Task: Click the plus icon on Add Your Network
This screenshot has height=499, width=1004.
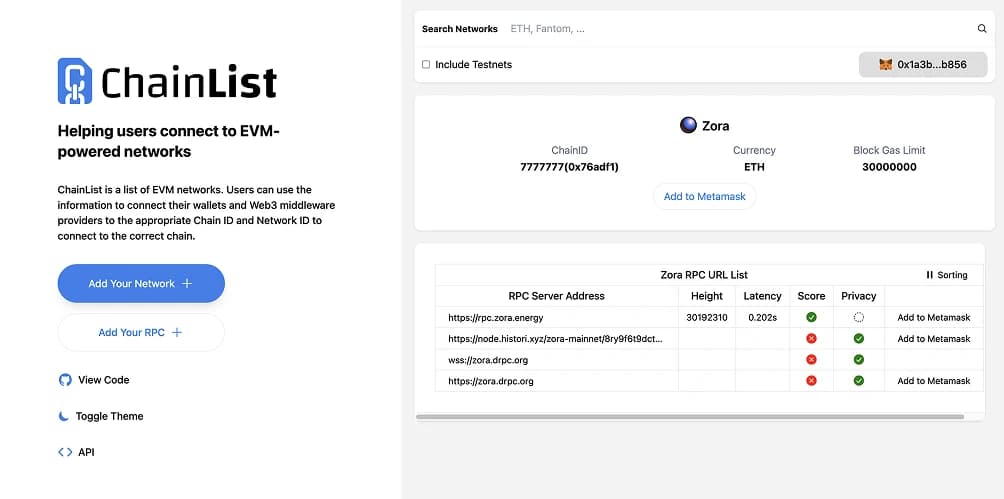Action: click(x=186, y=283)
